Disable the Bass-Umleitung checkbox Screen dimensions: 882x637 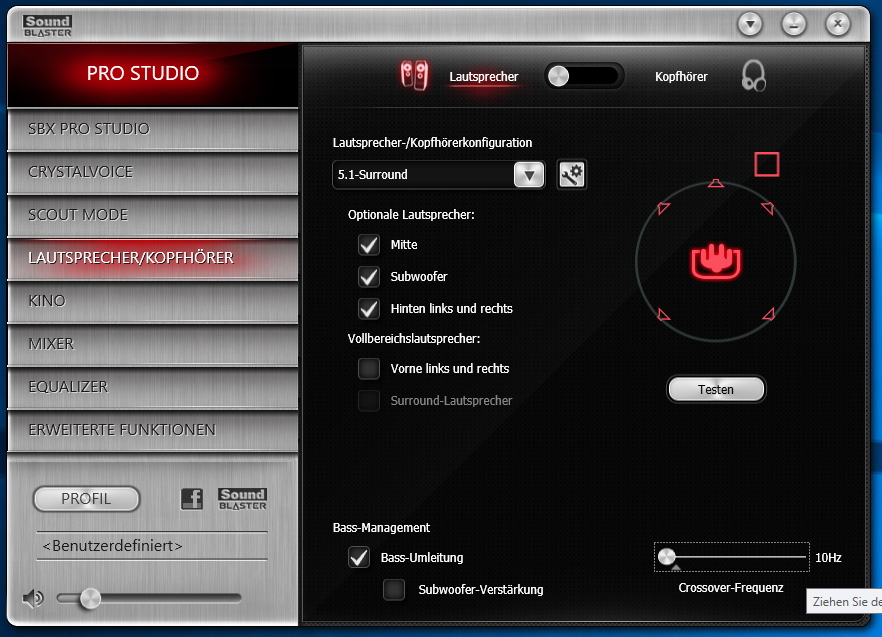click(x=359, y=558)
